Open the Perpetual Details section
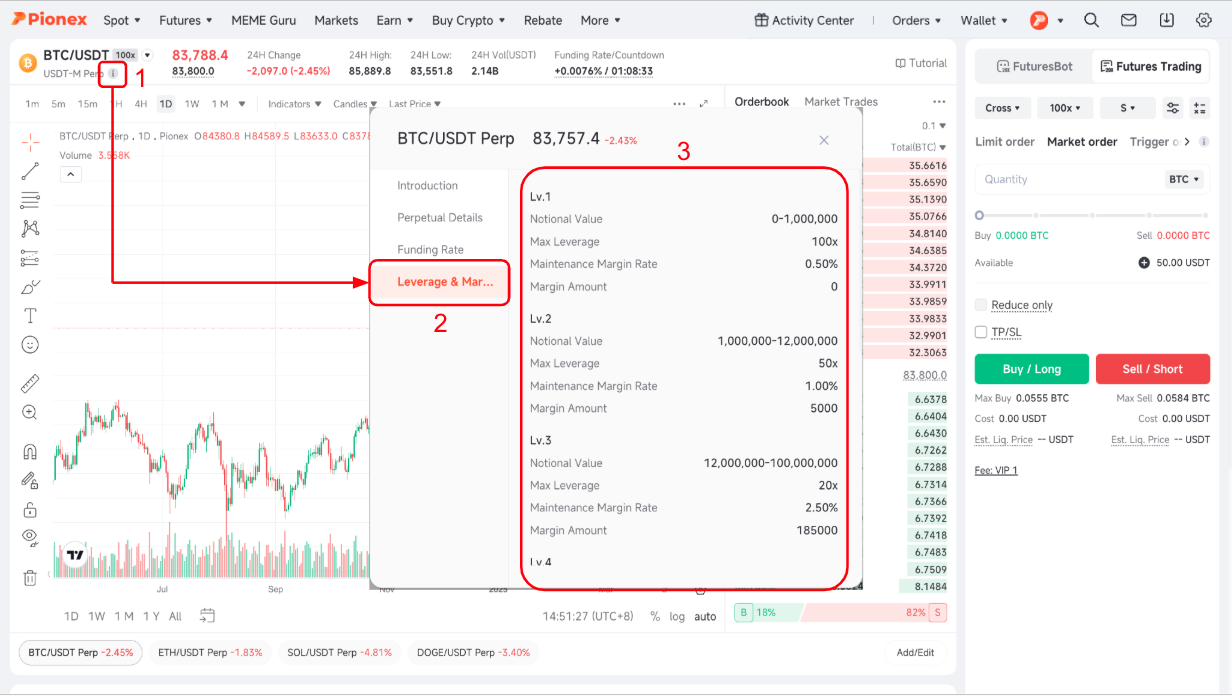The height and width of the screenshot is (696, 1232). tap(440, 218)
